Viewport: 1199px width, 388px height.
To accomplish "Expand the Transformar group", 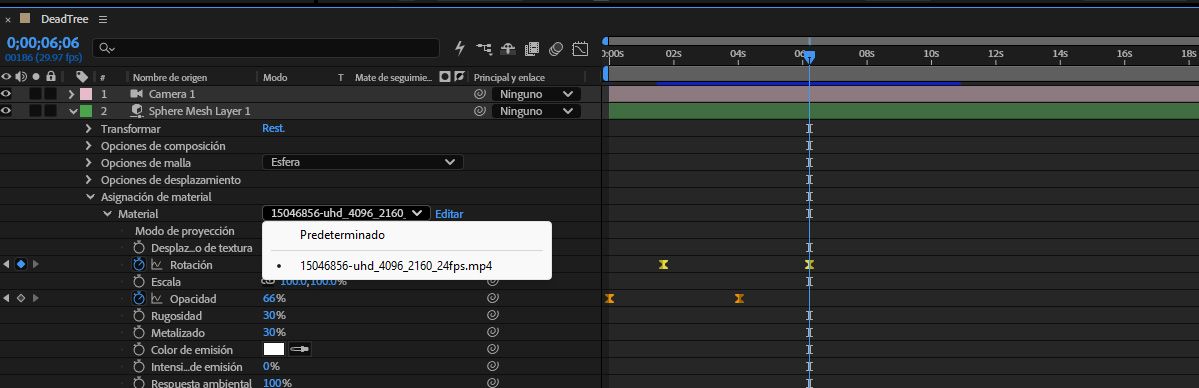I will point(89,129).
